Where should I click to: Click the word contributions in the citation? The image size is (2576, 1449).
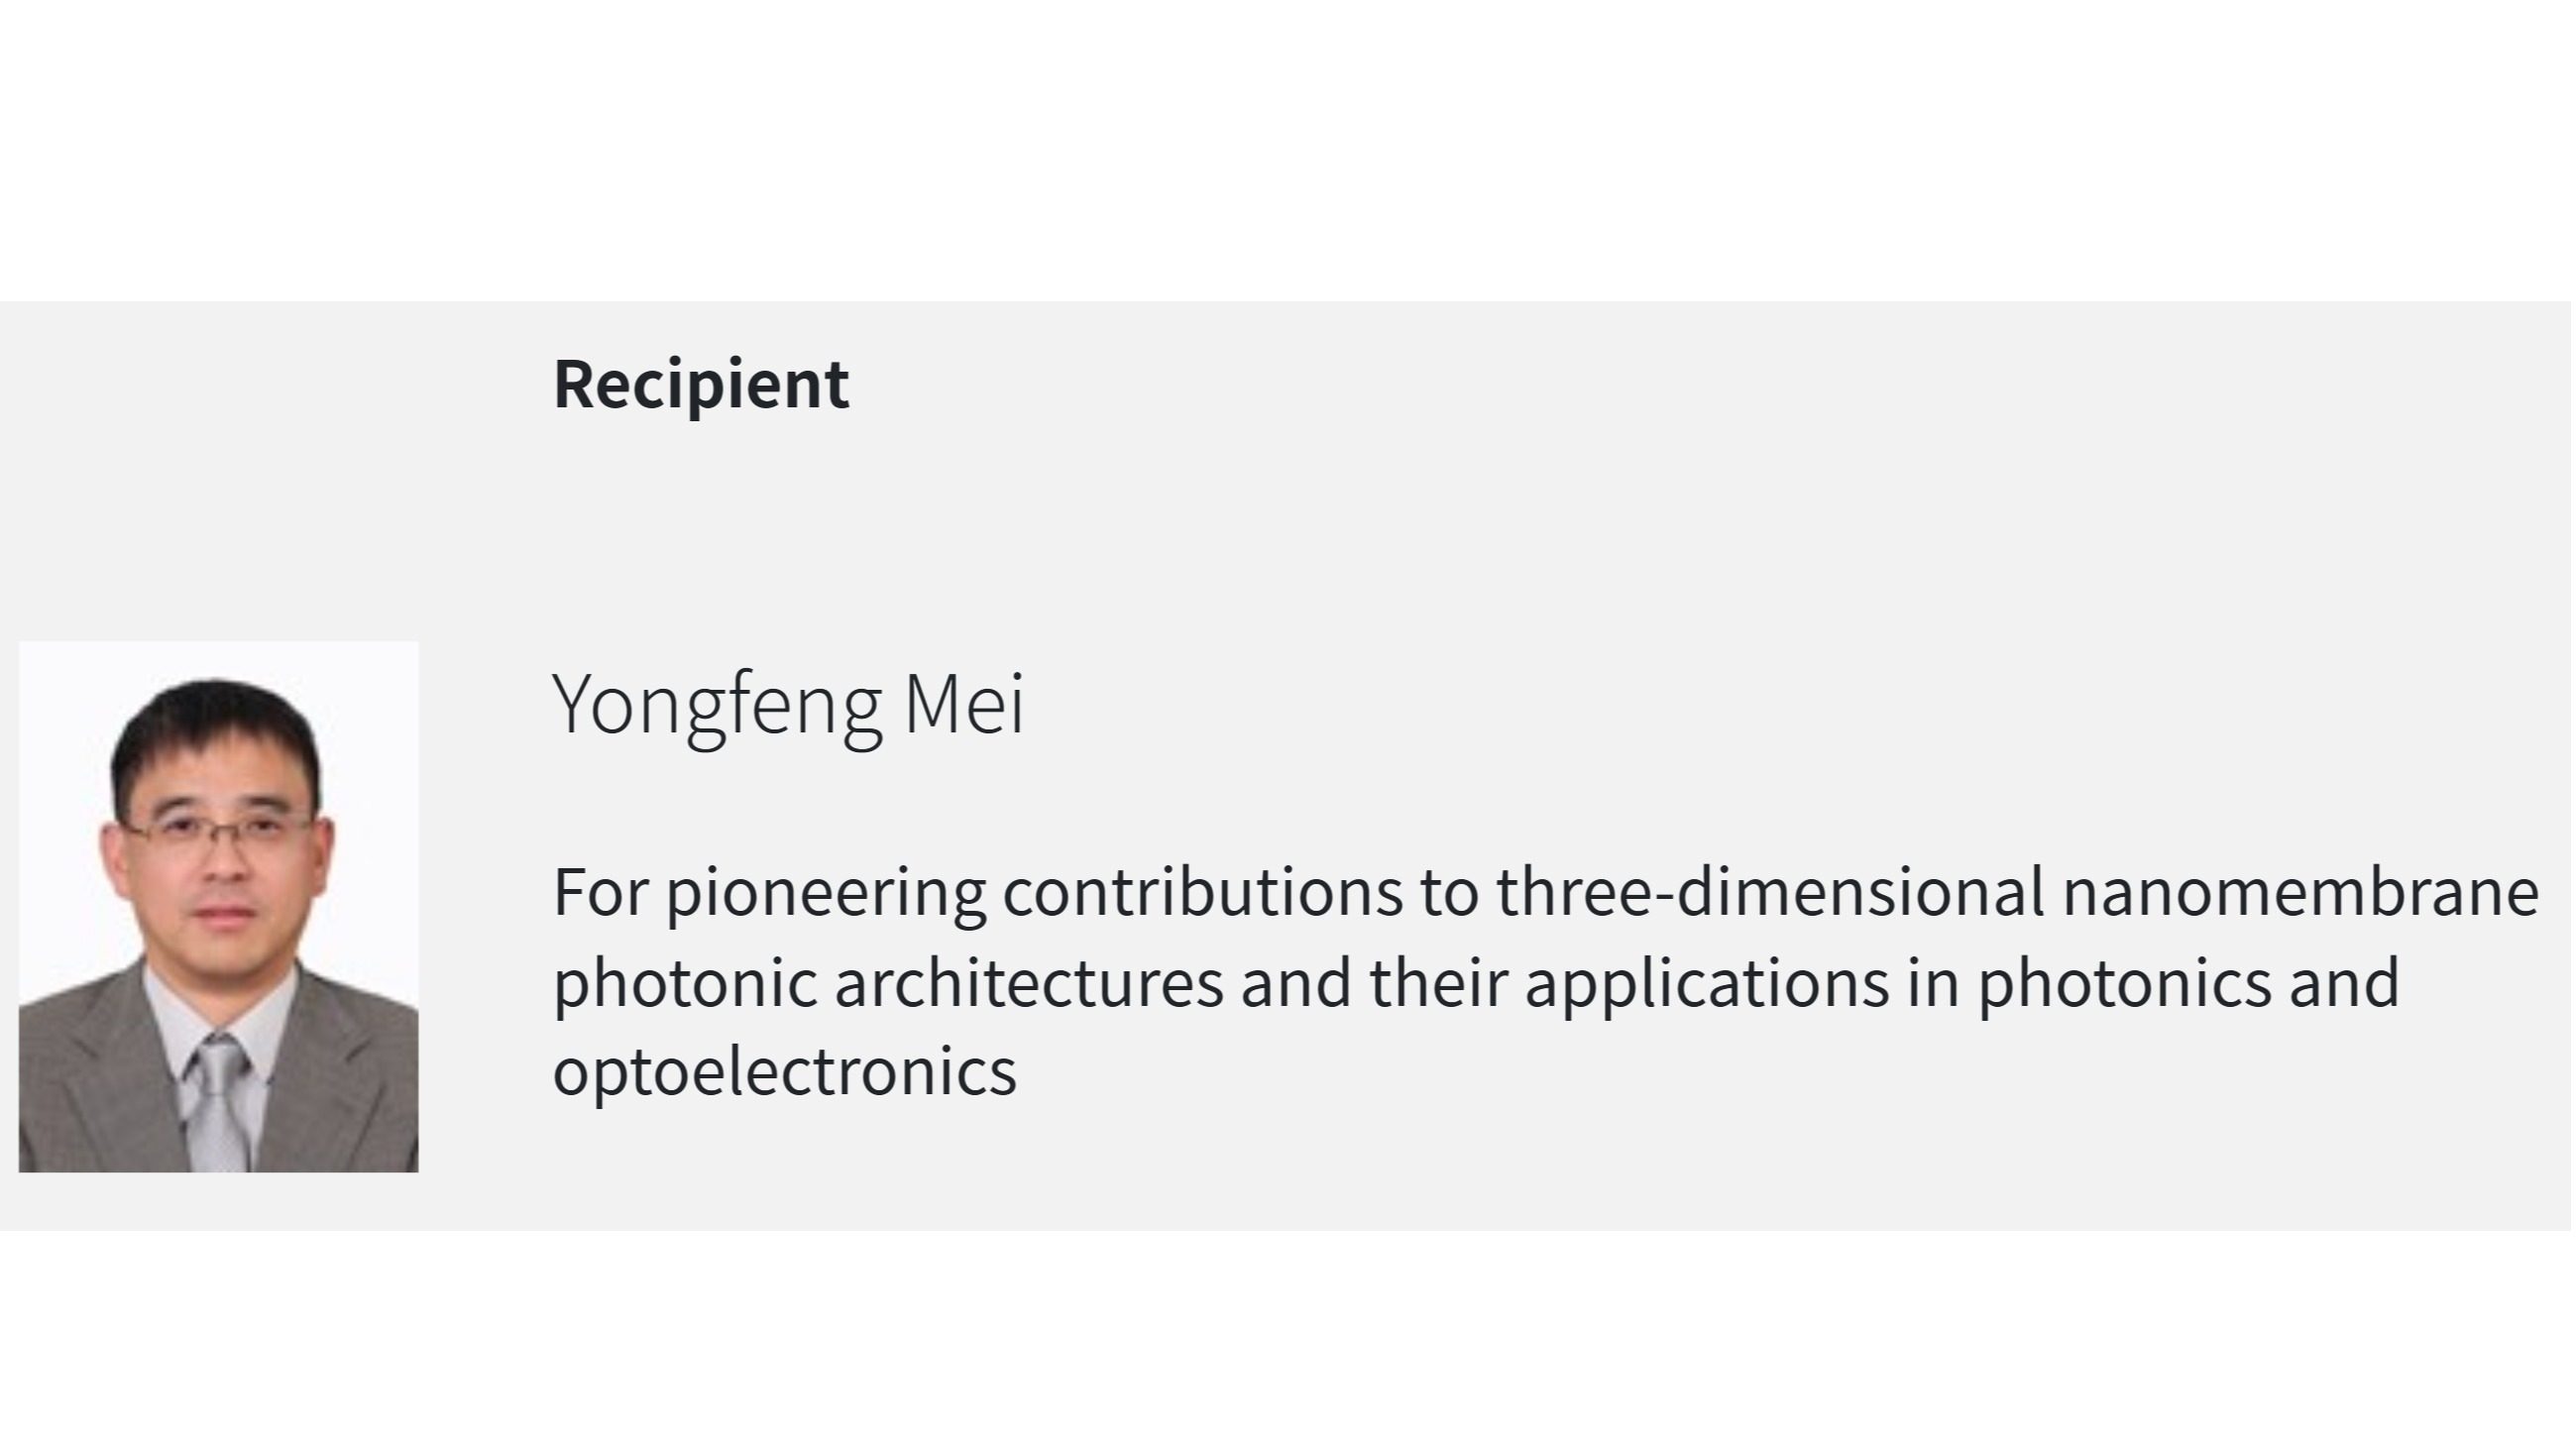(1203, 893)
